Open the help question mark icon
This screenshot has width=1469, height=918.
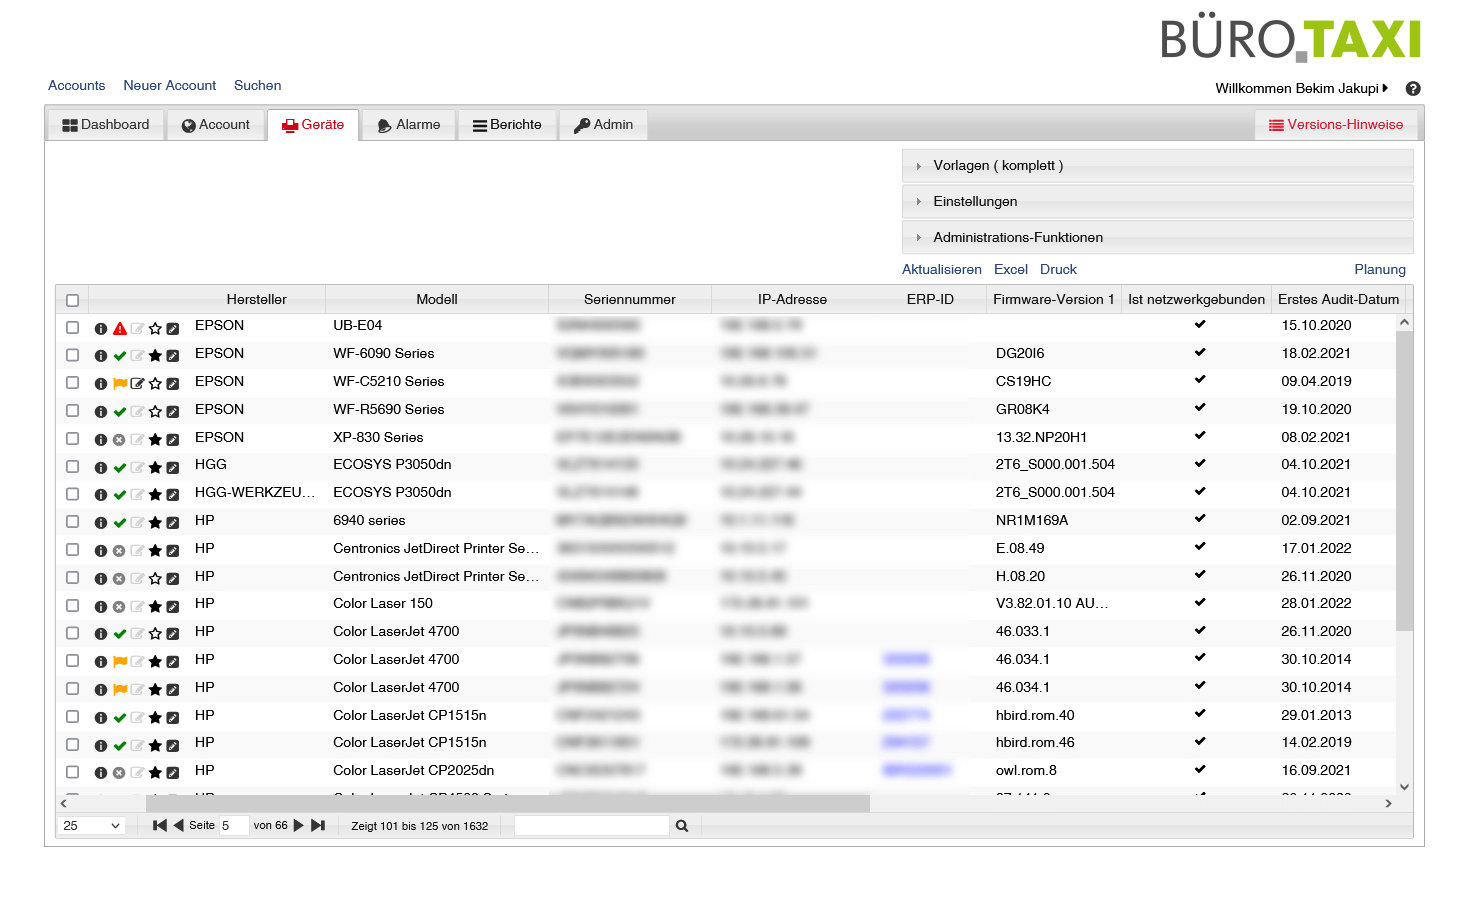pyautogui.click(x=1412, y=89)
